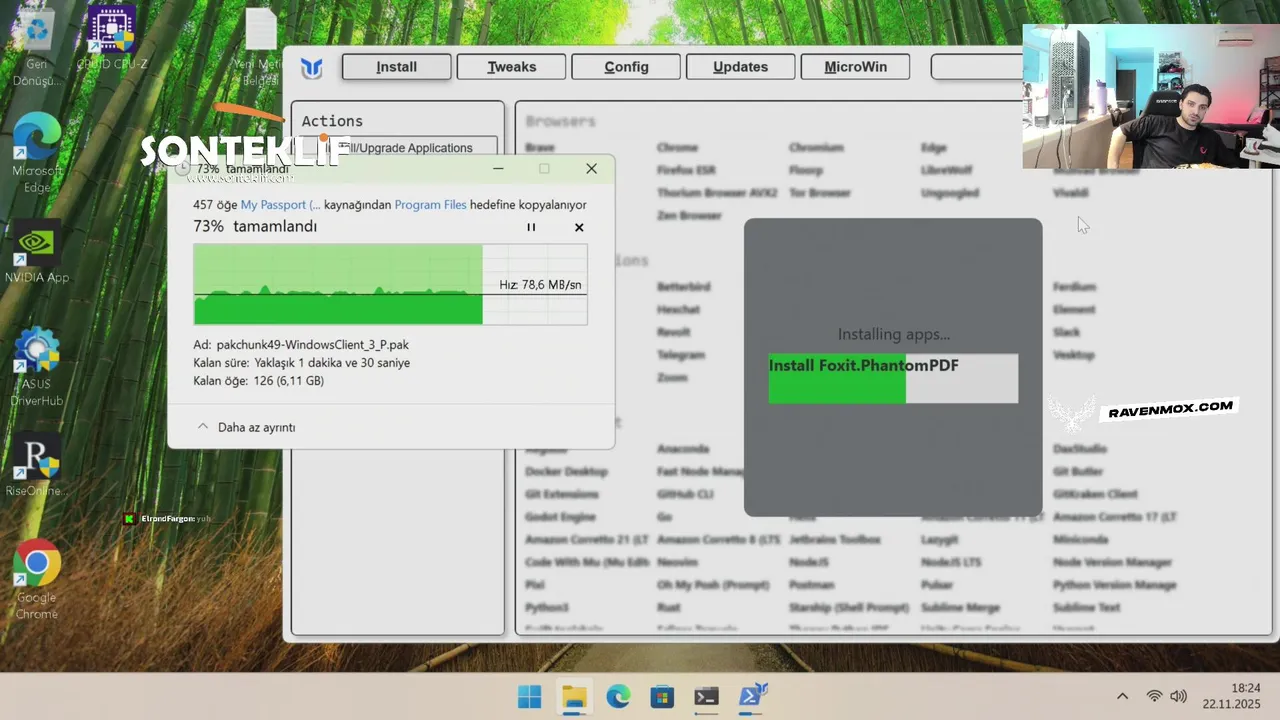This screenshot has height=720, width=1280.
Task: Select Zoom application
Action: click(672, 378)
